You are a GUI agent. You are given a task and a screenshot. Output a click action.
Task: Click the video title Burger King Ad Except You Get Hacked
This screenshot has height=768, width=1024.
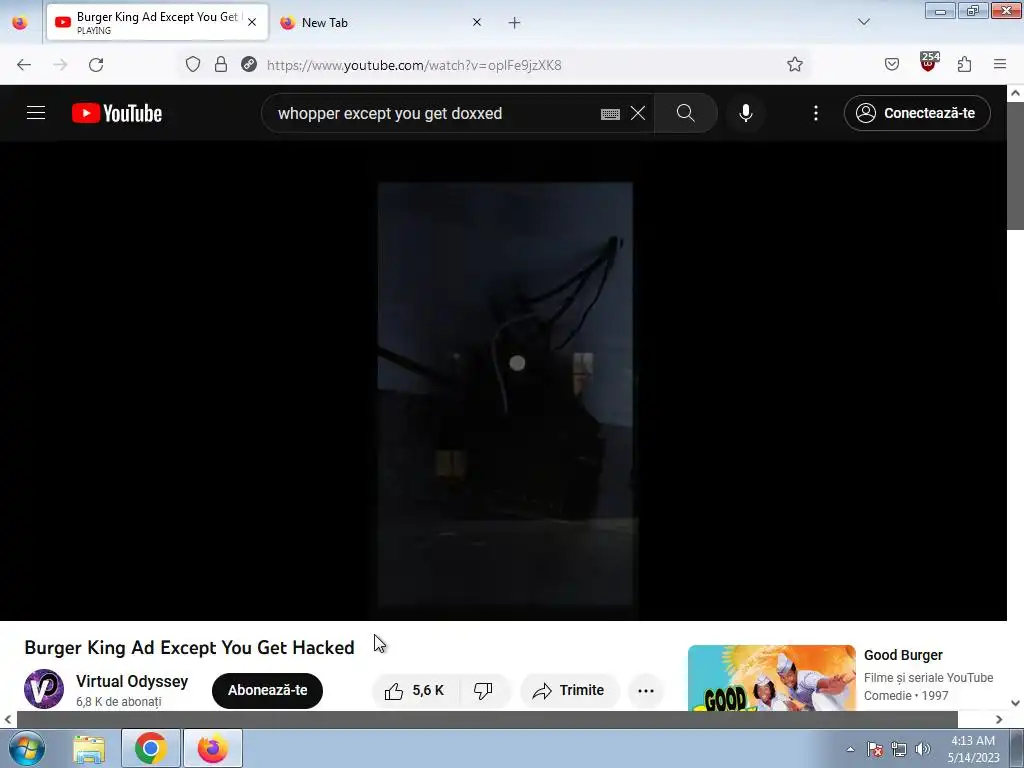[189, 647]
